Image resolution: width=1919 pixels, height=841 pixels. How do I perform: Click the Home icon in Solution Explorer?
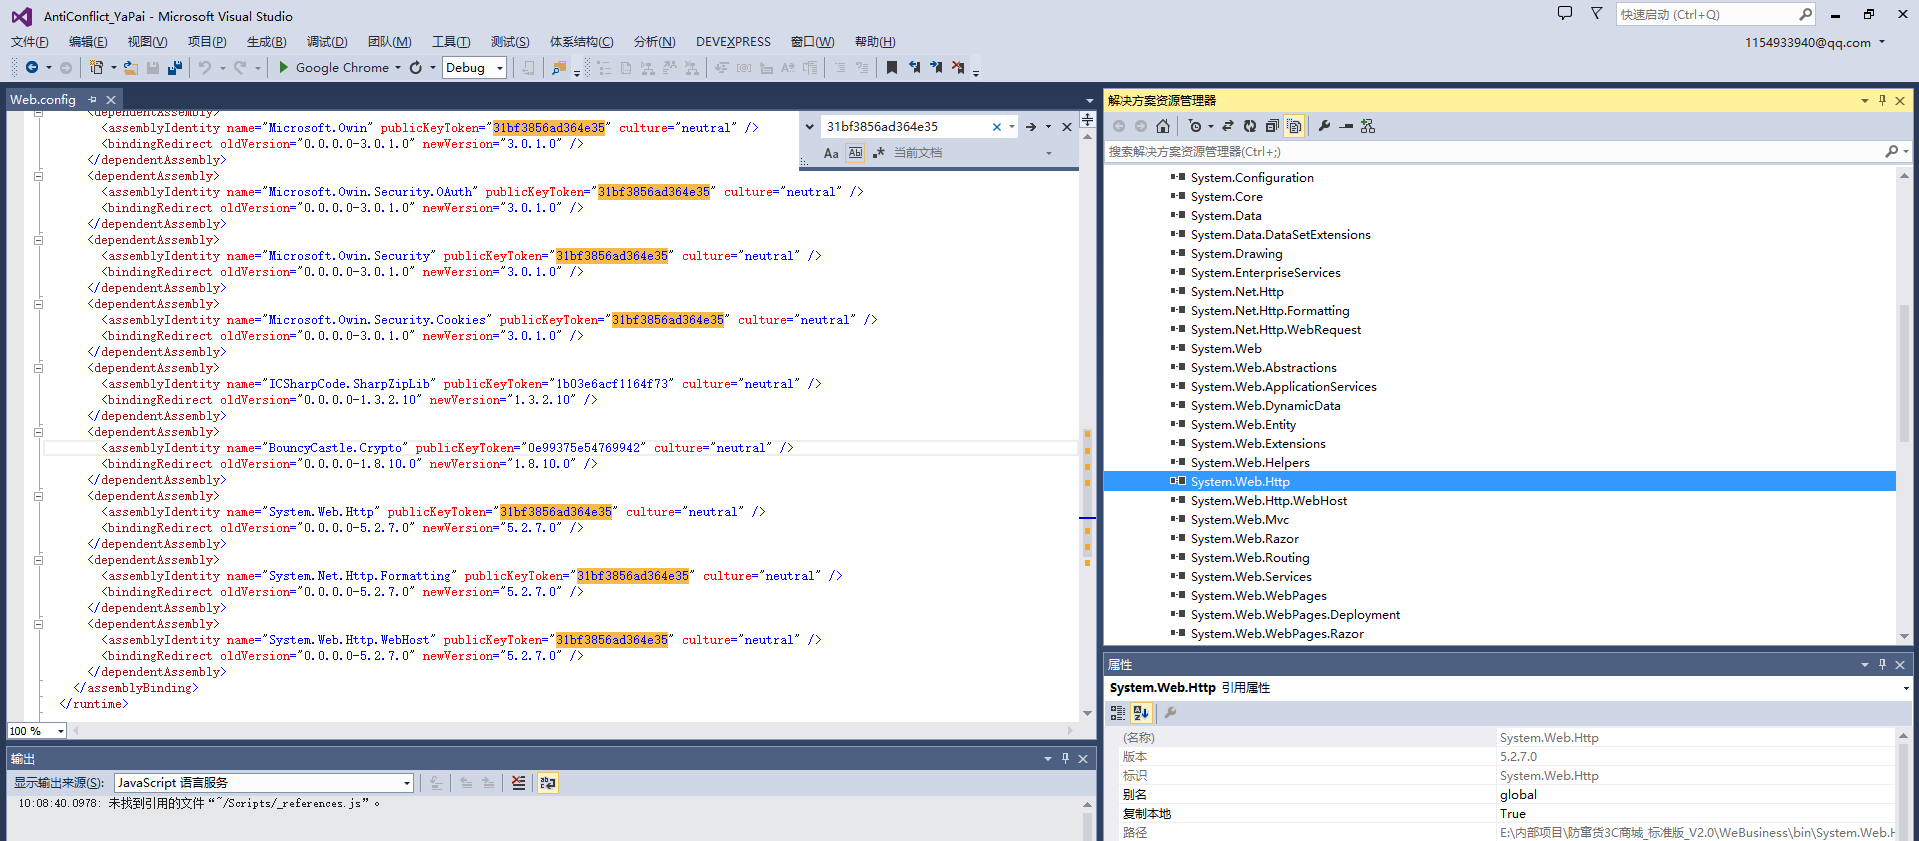point(1162,126)
